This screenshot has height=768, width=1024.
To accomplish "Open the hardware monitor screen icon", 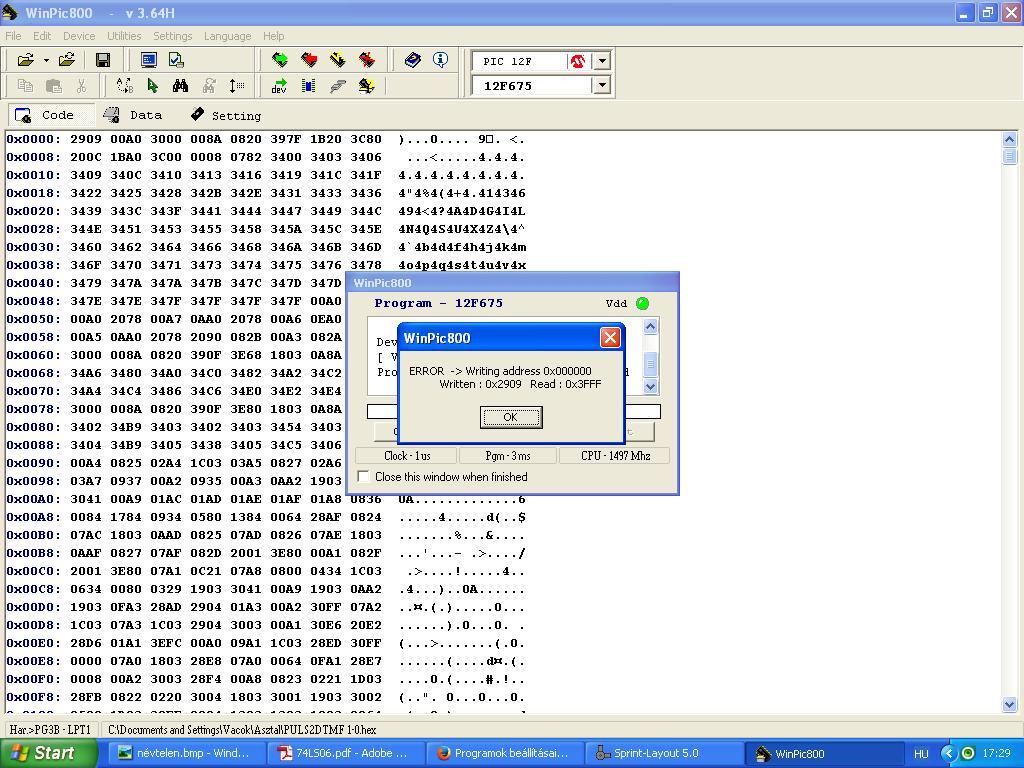I will click(149, 60).
